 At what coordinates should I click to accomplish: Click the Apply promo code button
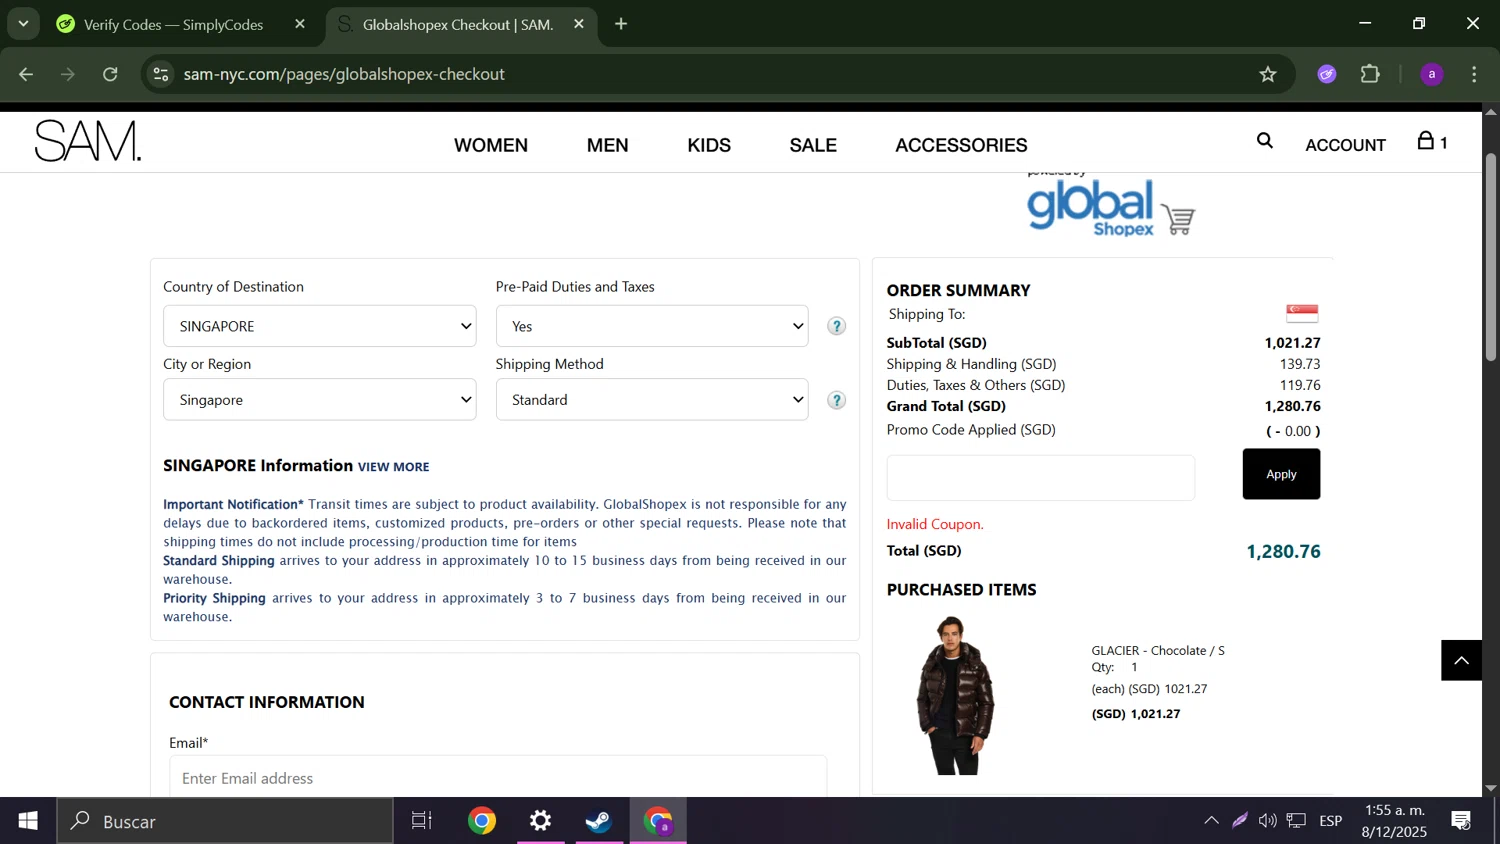pyautogui.click(x=1281, y=474)
